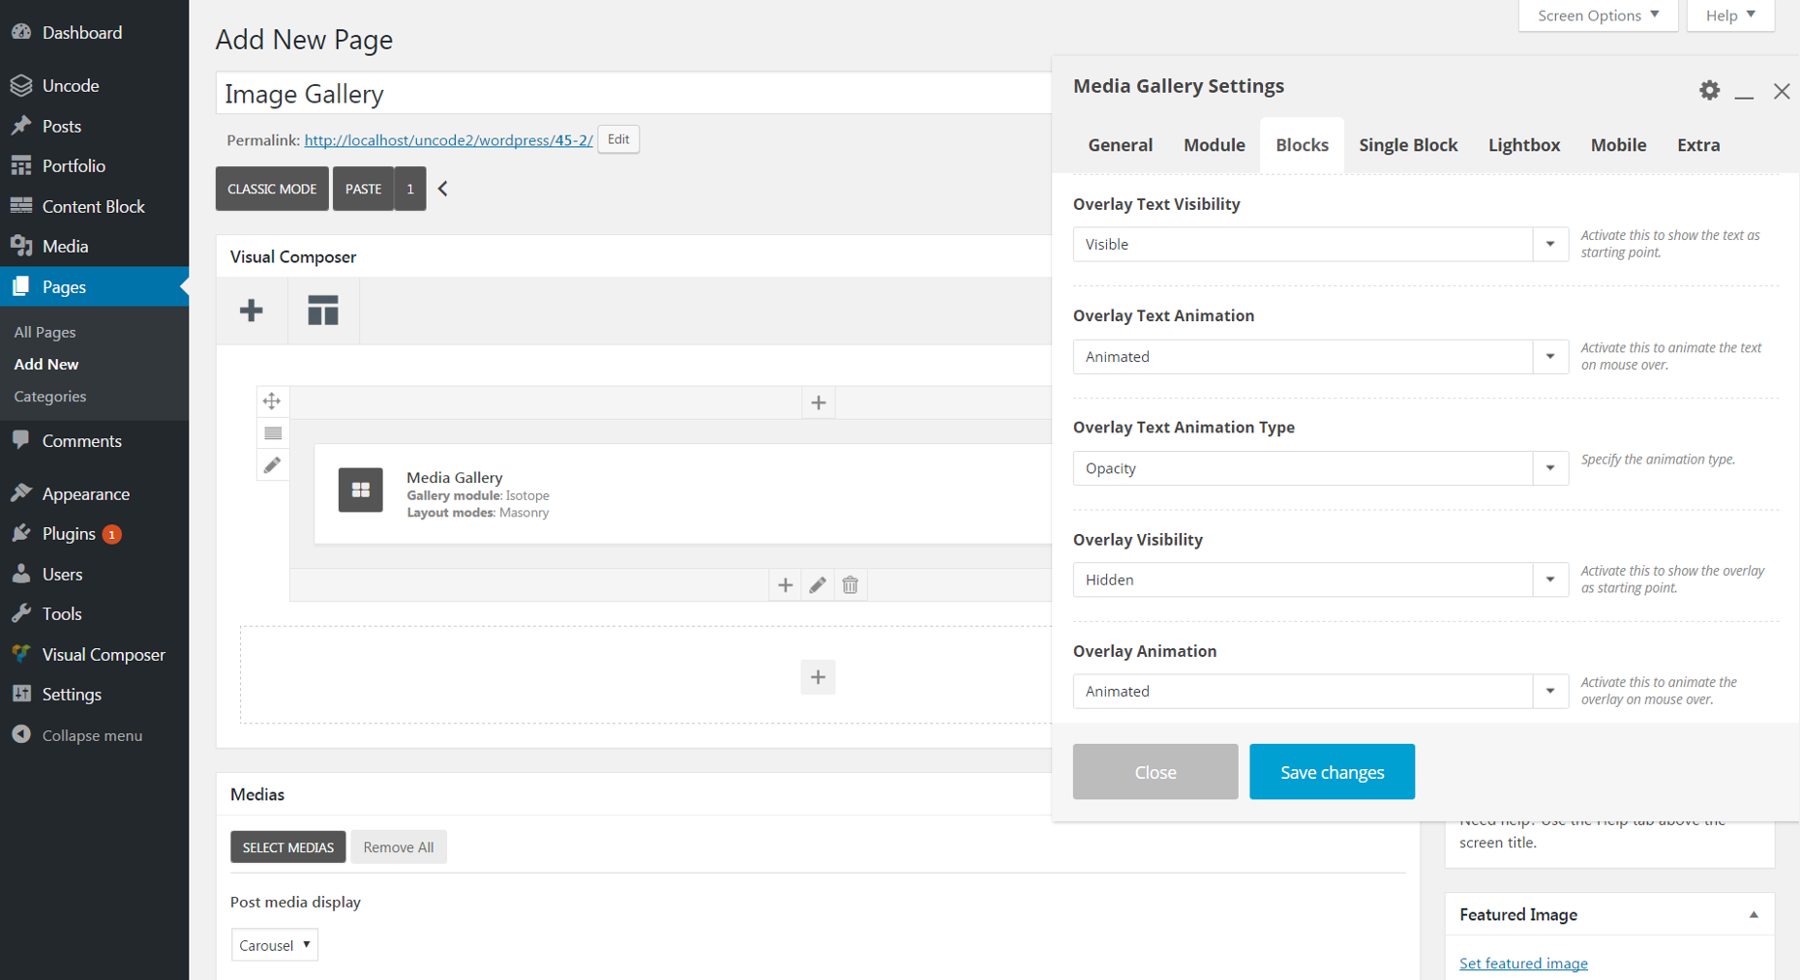Open Content Block section

(x=94, y=206)
